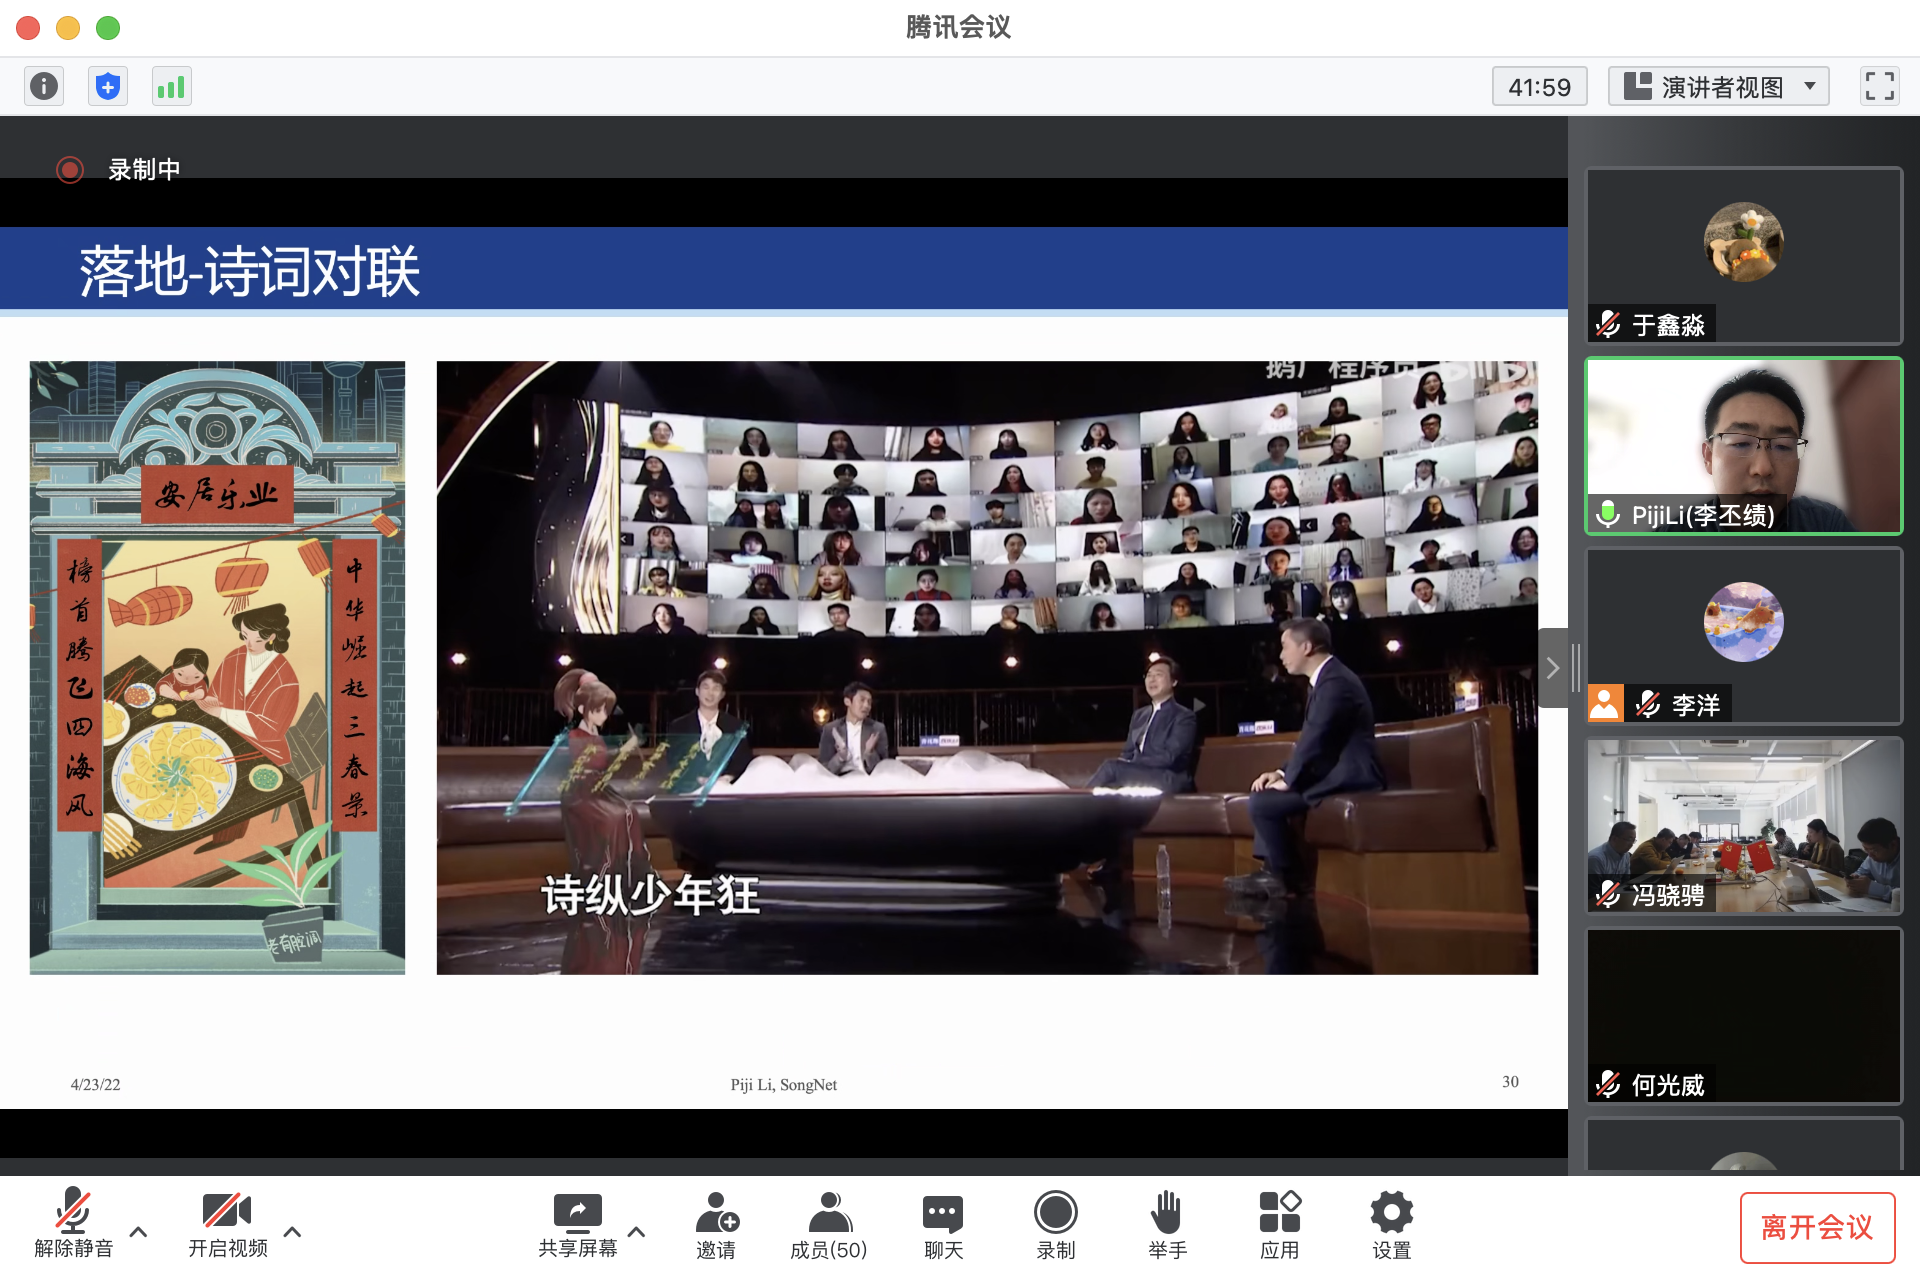
Task: Unmute microphone with 解除静音
Action: tap(74, 1223)
